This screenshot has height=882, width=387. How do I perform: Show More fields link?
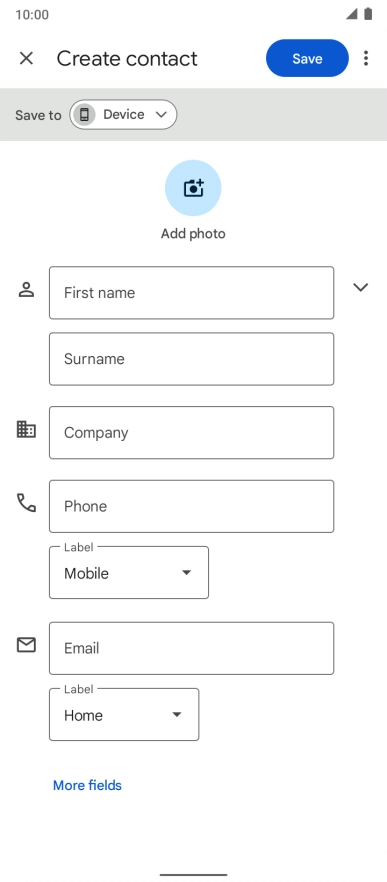[87, 785]
